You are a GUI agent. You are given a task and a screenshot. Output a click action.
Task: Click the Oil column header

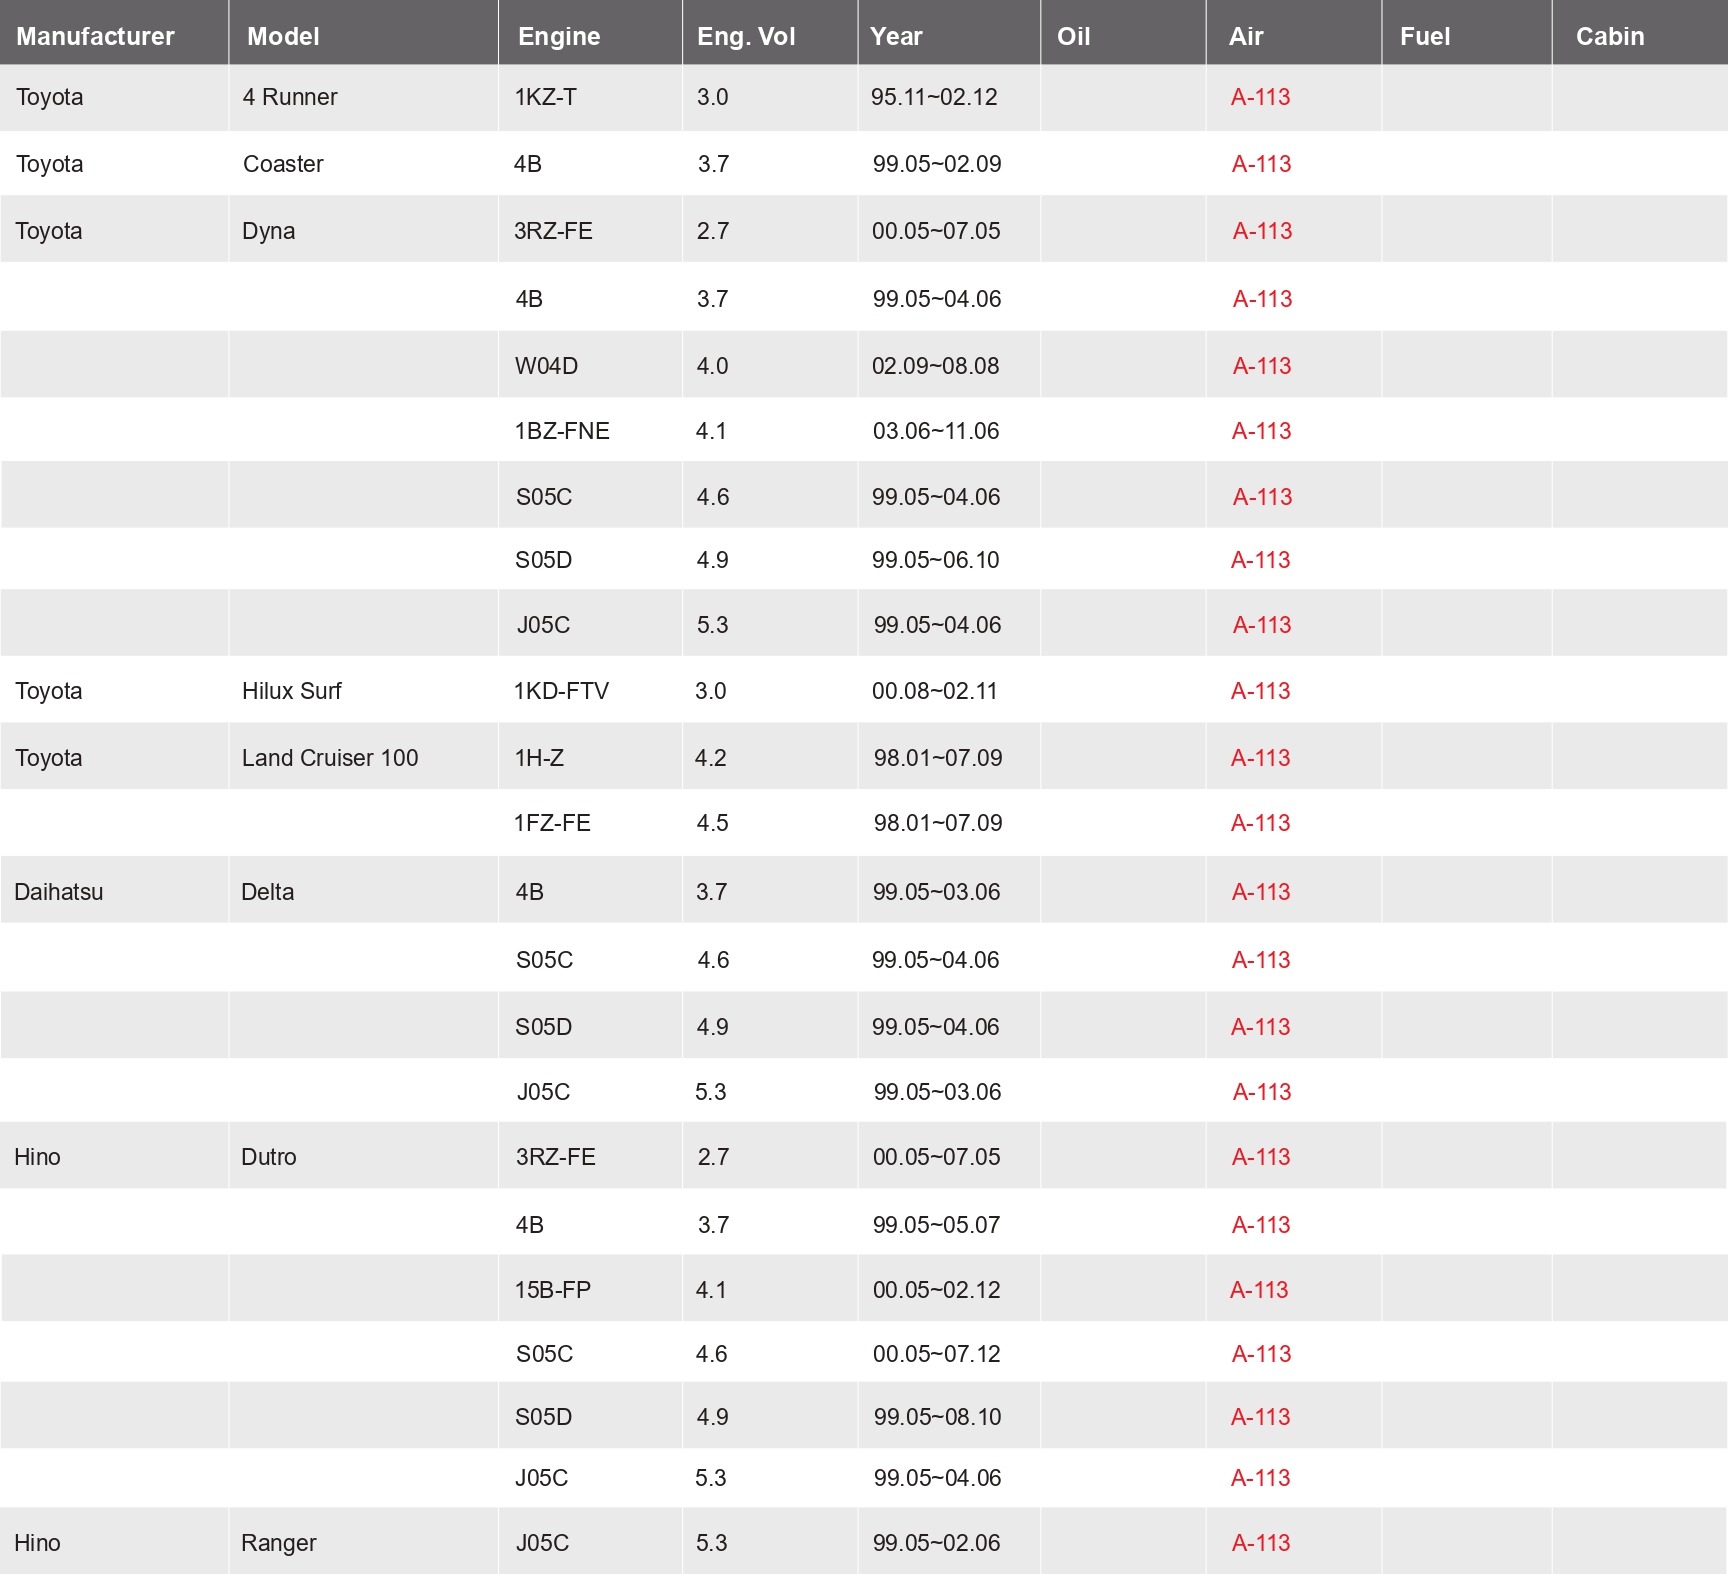point(1073,36)
